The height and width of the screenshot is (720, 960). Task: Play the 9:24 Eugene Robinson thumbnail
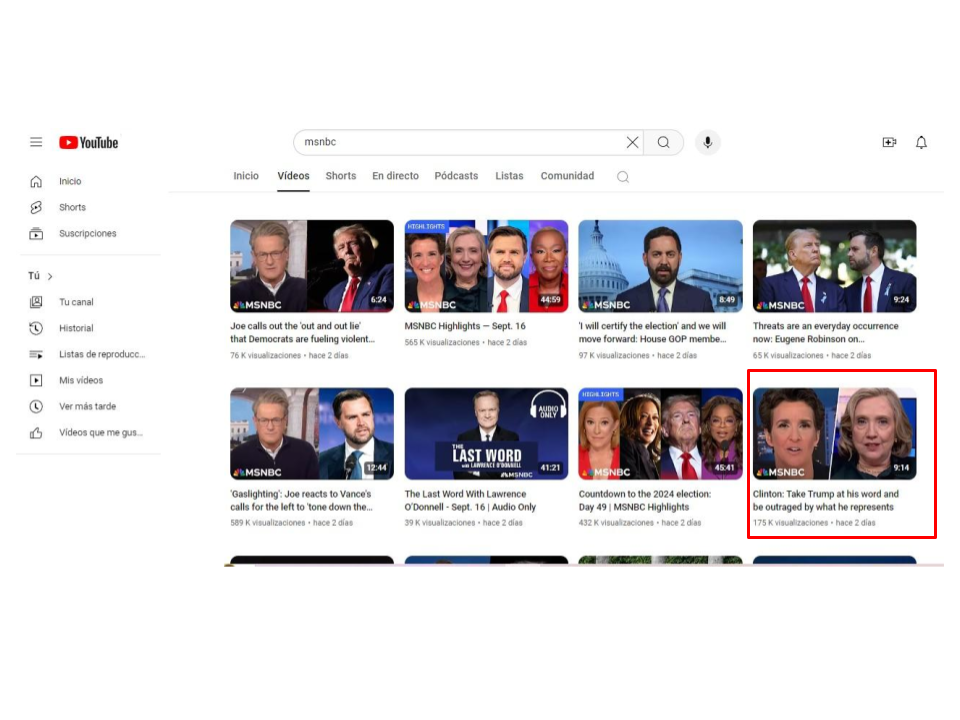click(x=834, y=266)
